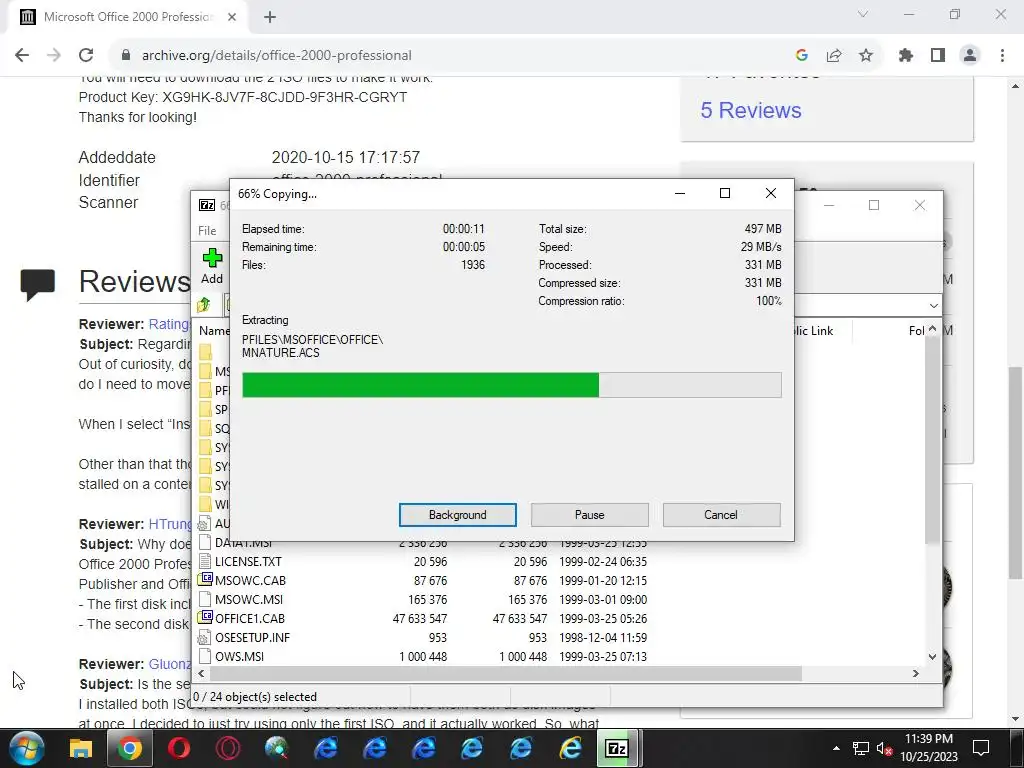The image size is (1024, 768).
Task: Bookmark this page with star icon
Action: coord(866,56)
